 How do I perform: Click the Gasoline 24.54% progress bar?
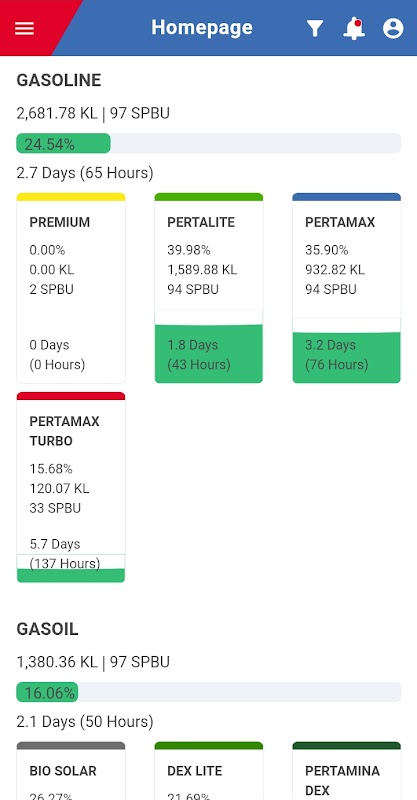point(209,143)
